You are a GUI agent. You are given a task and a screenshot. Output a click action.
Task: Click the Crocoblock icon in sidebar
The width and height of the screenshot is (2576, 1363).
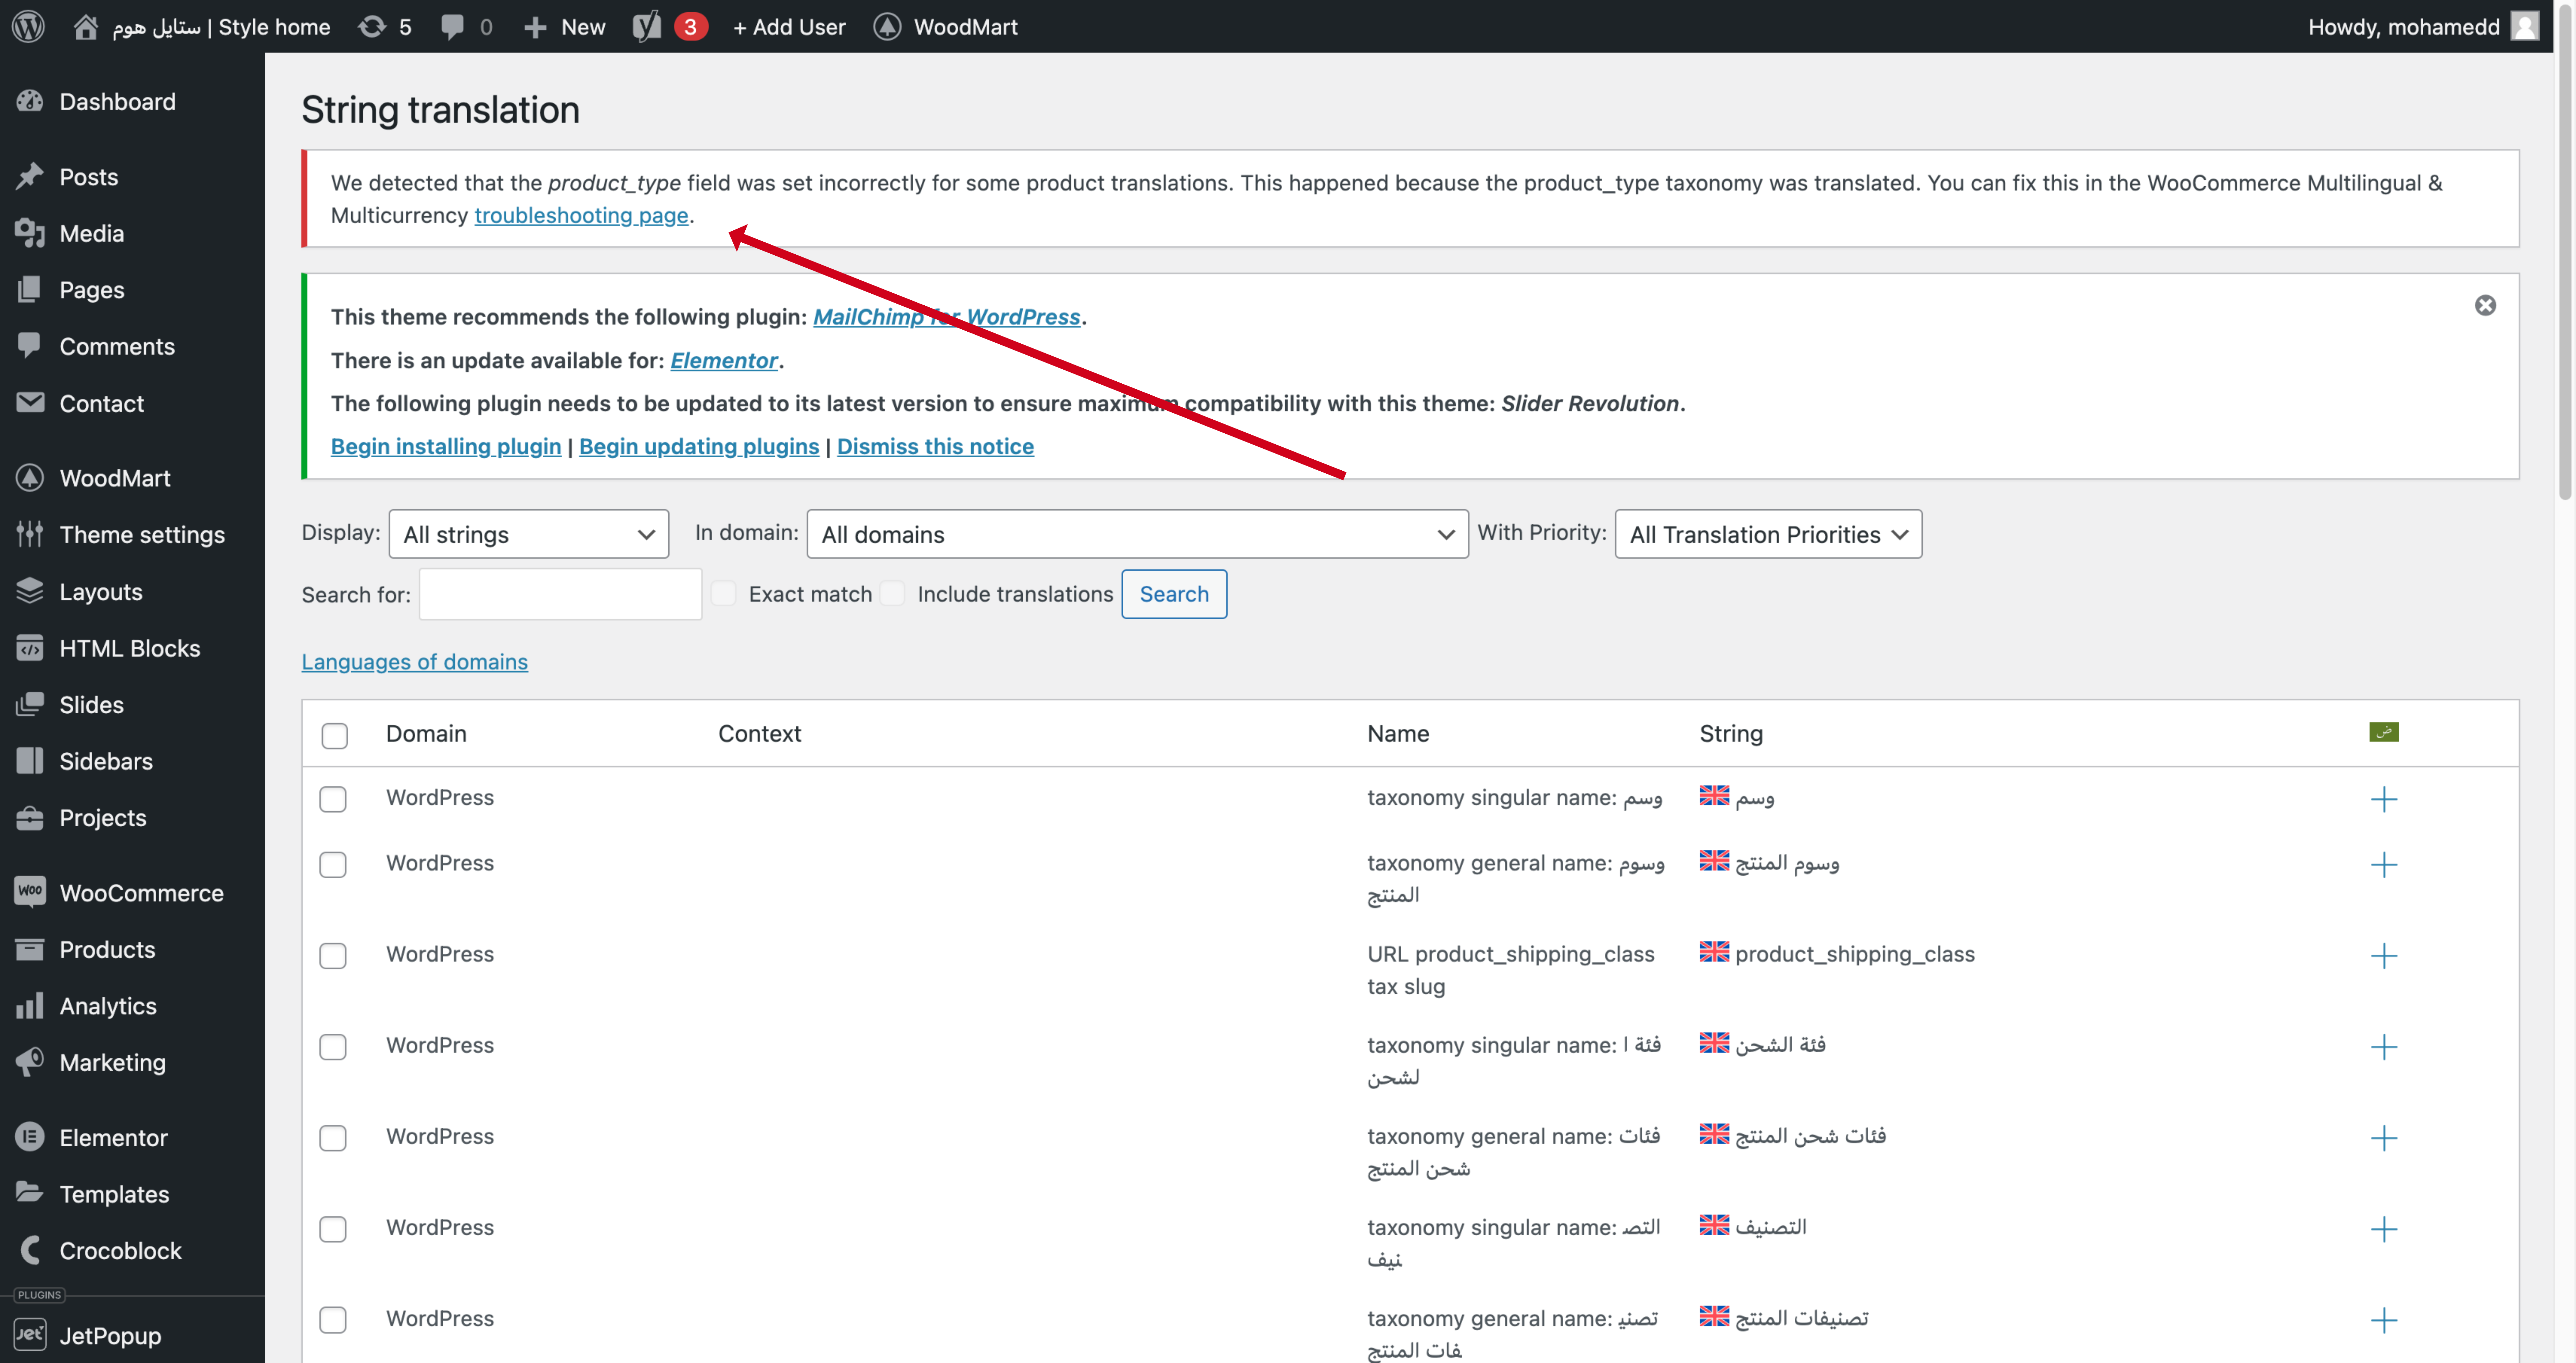(30, 1250)
